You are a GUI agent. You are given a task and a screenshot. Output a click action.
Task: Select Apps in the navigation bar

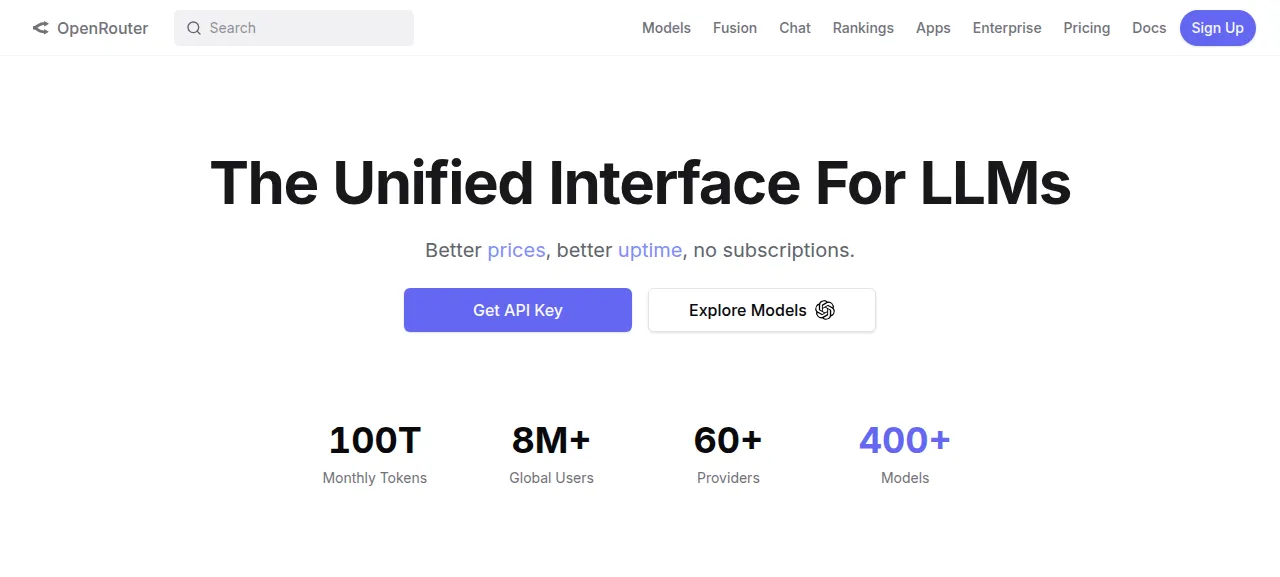pos(933,28)
